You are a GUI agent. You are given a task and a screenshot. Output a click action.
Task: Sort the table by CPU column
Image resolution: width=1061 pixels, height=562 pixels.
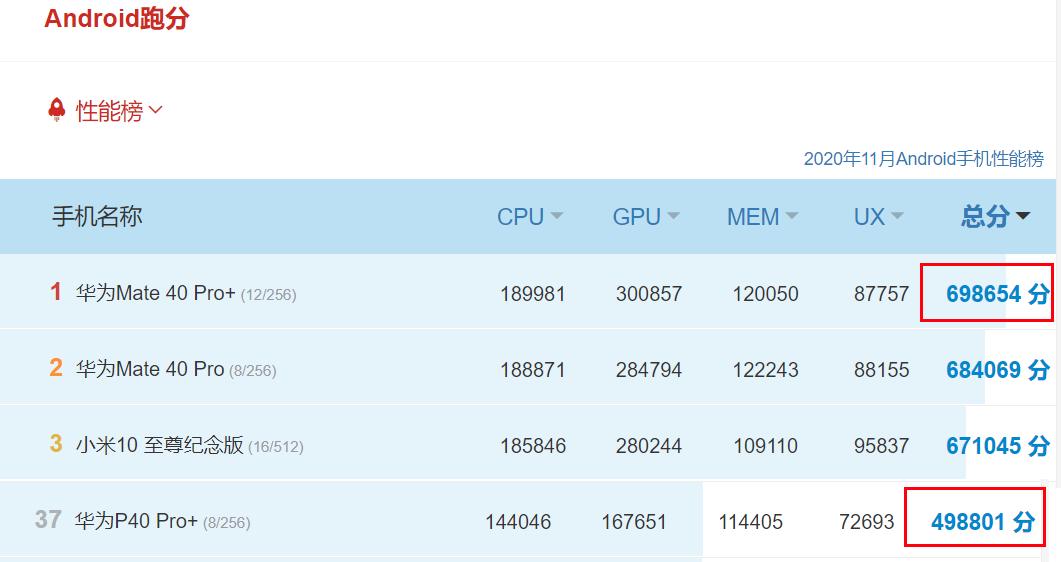pos(529,217)
